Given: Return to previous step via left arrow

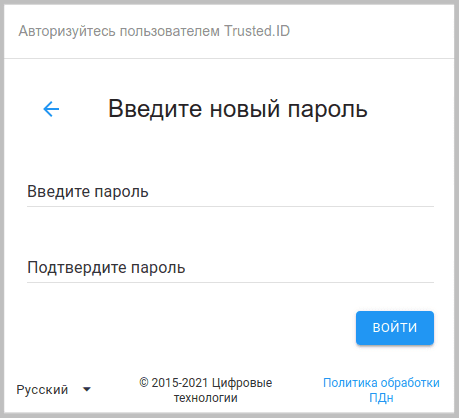Looking at the screenshot, I should pyautogui.click(x=51, y=109).
